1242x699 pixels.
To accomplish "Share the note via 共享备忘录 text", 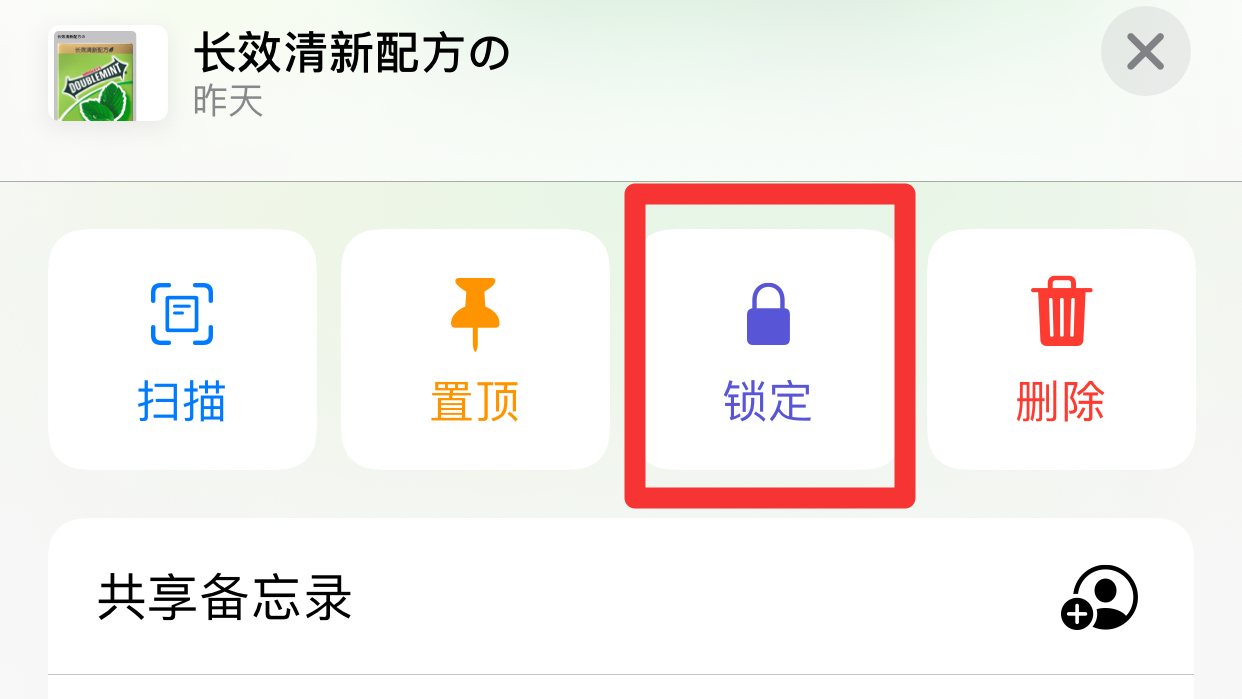I will coord(225,598).
